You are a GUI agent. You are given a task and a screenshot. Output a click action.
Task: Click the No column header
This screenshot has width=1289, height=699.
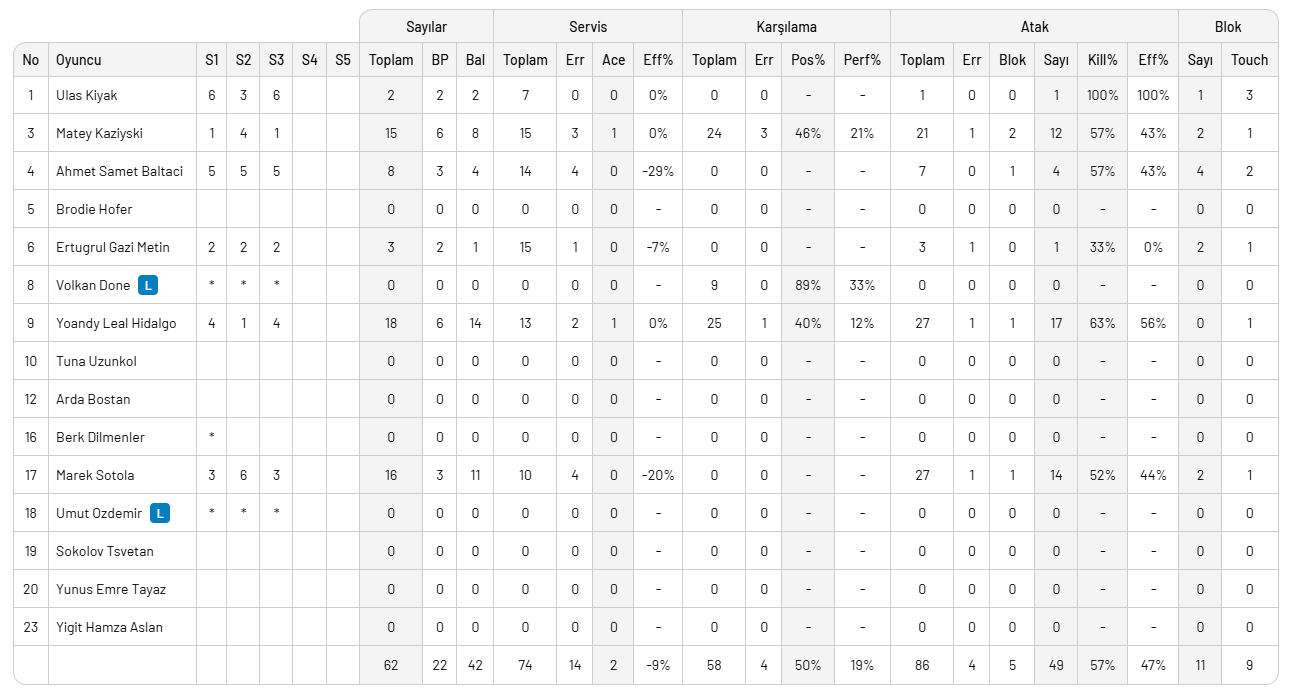[x=31, y=60]
